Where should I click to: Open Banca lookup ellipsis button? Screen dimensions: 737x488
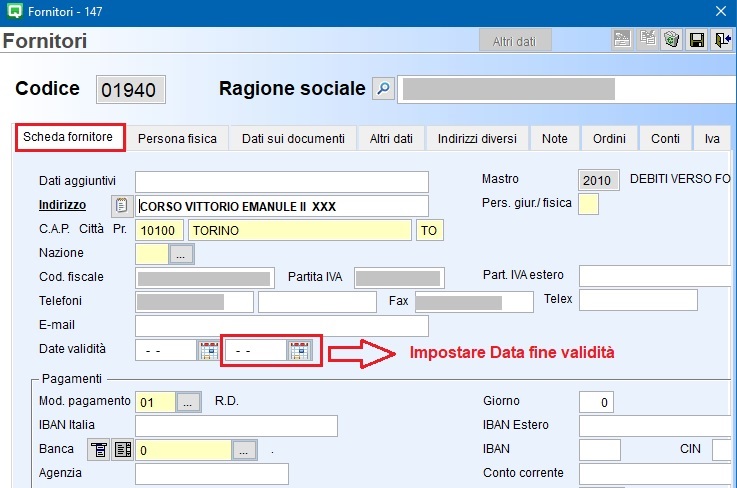(x=245, y=451)
